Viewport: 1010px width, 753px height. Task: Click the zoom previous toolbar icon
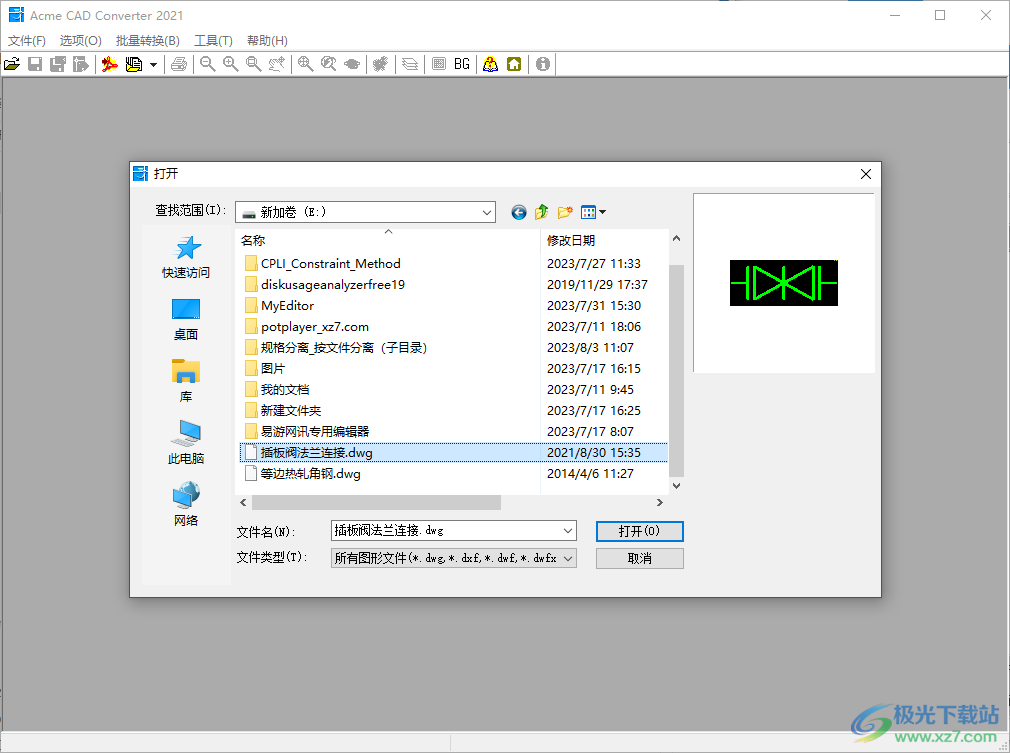[x=329, y=64]
